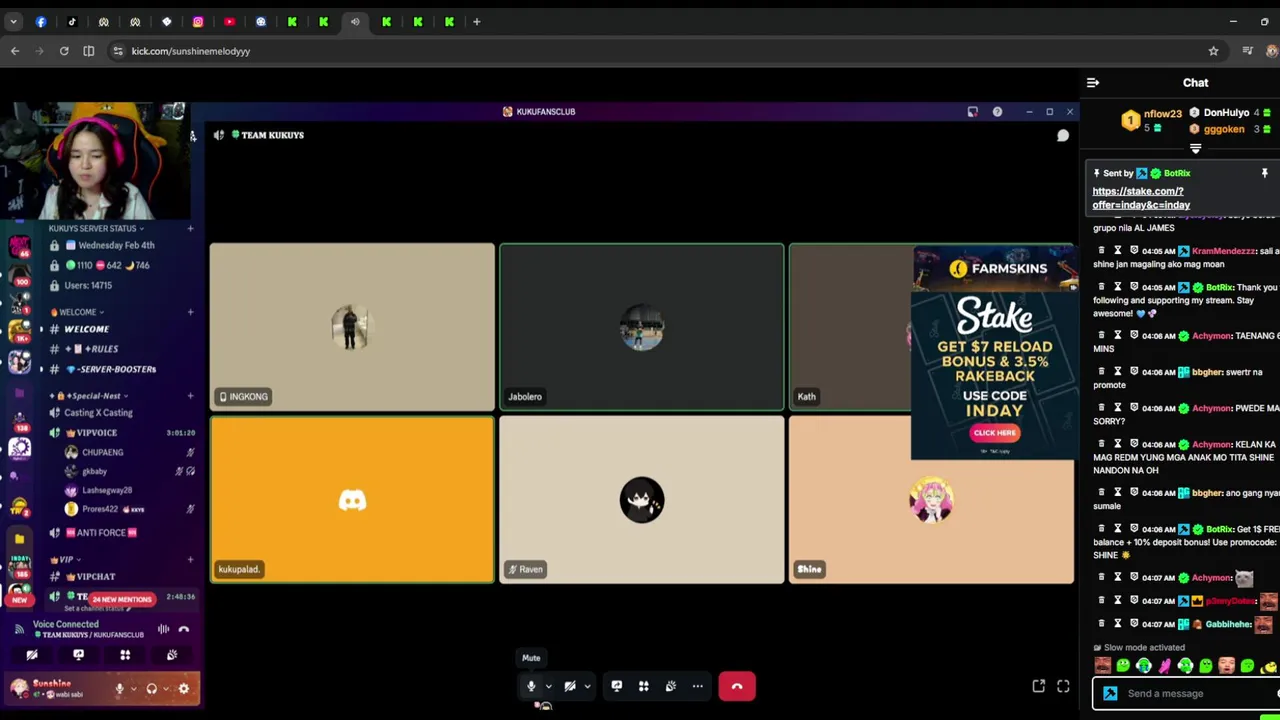Open Discord user settings gear

click(183, 688)
